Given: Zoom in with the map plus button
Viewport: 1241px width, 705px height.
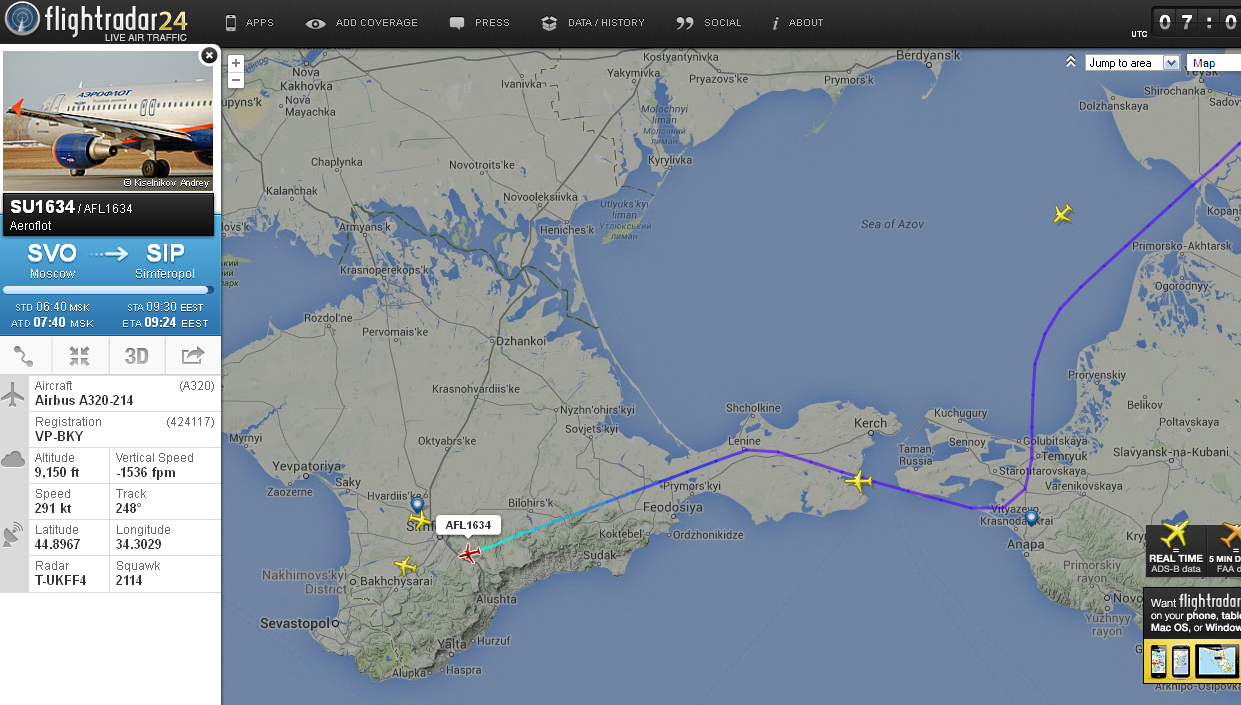Looking at the screenshot, I should [236, 63].
